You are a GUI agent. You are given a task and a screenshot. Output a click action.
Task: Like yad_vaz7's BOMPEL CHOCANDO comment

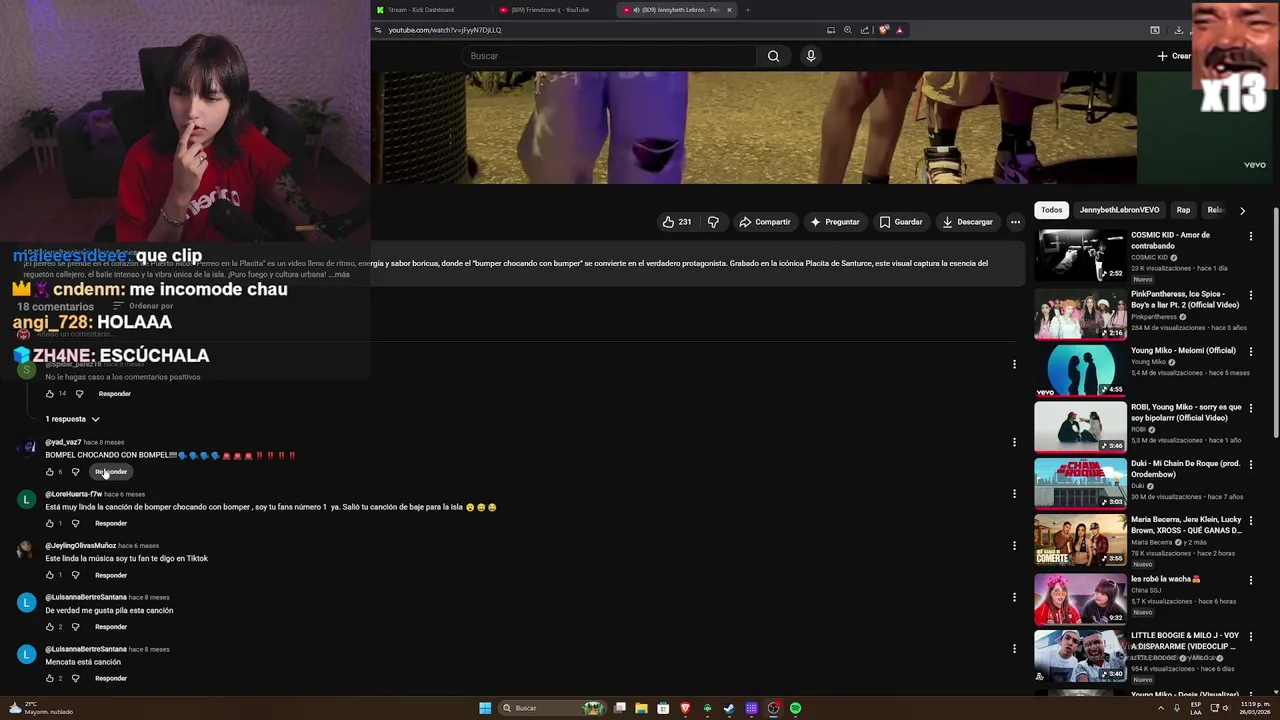click(50, 472)
